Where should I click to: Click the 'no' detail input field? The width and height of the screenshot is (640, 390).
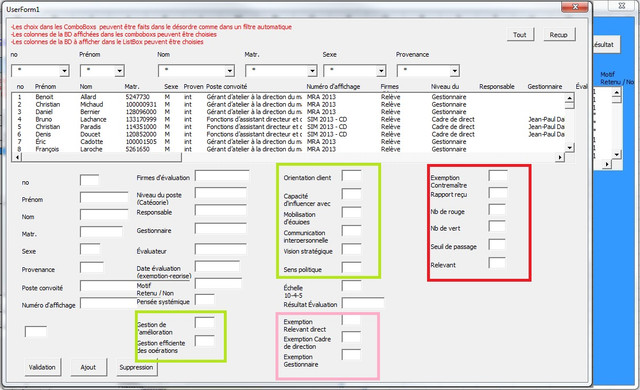pos(90,180)
